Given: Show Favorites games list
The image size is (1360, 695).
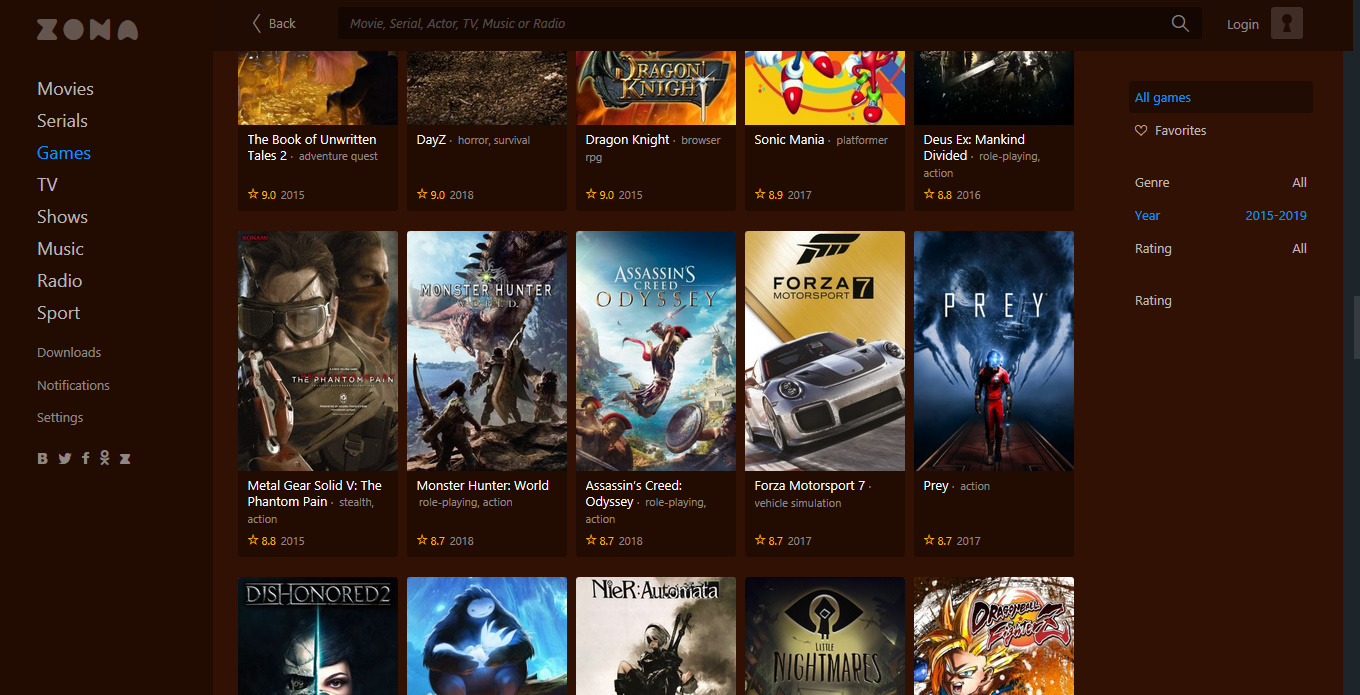Looking at the screenshot, I should [x=1180, y=130].
